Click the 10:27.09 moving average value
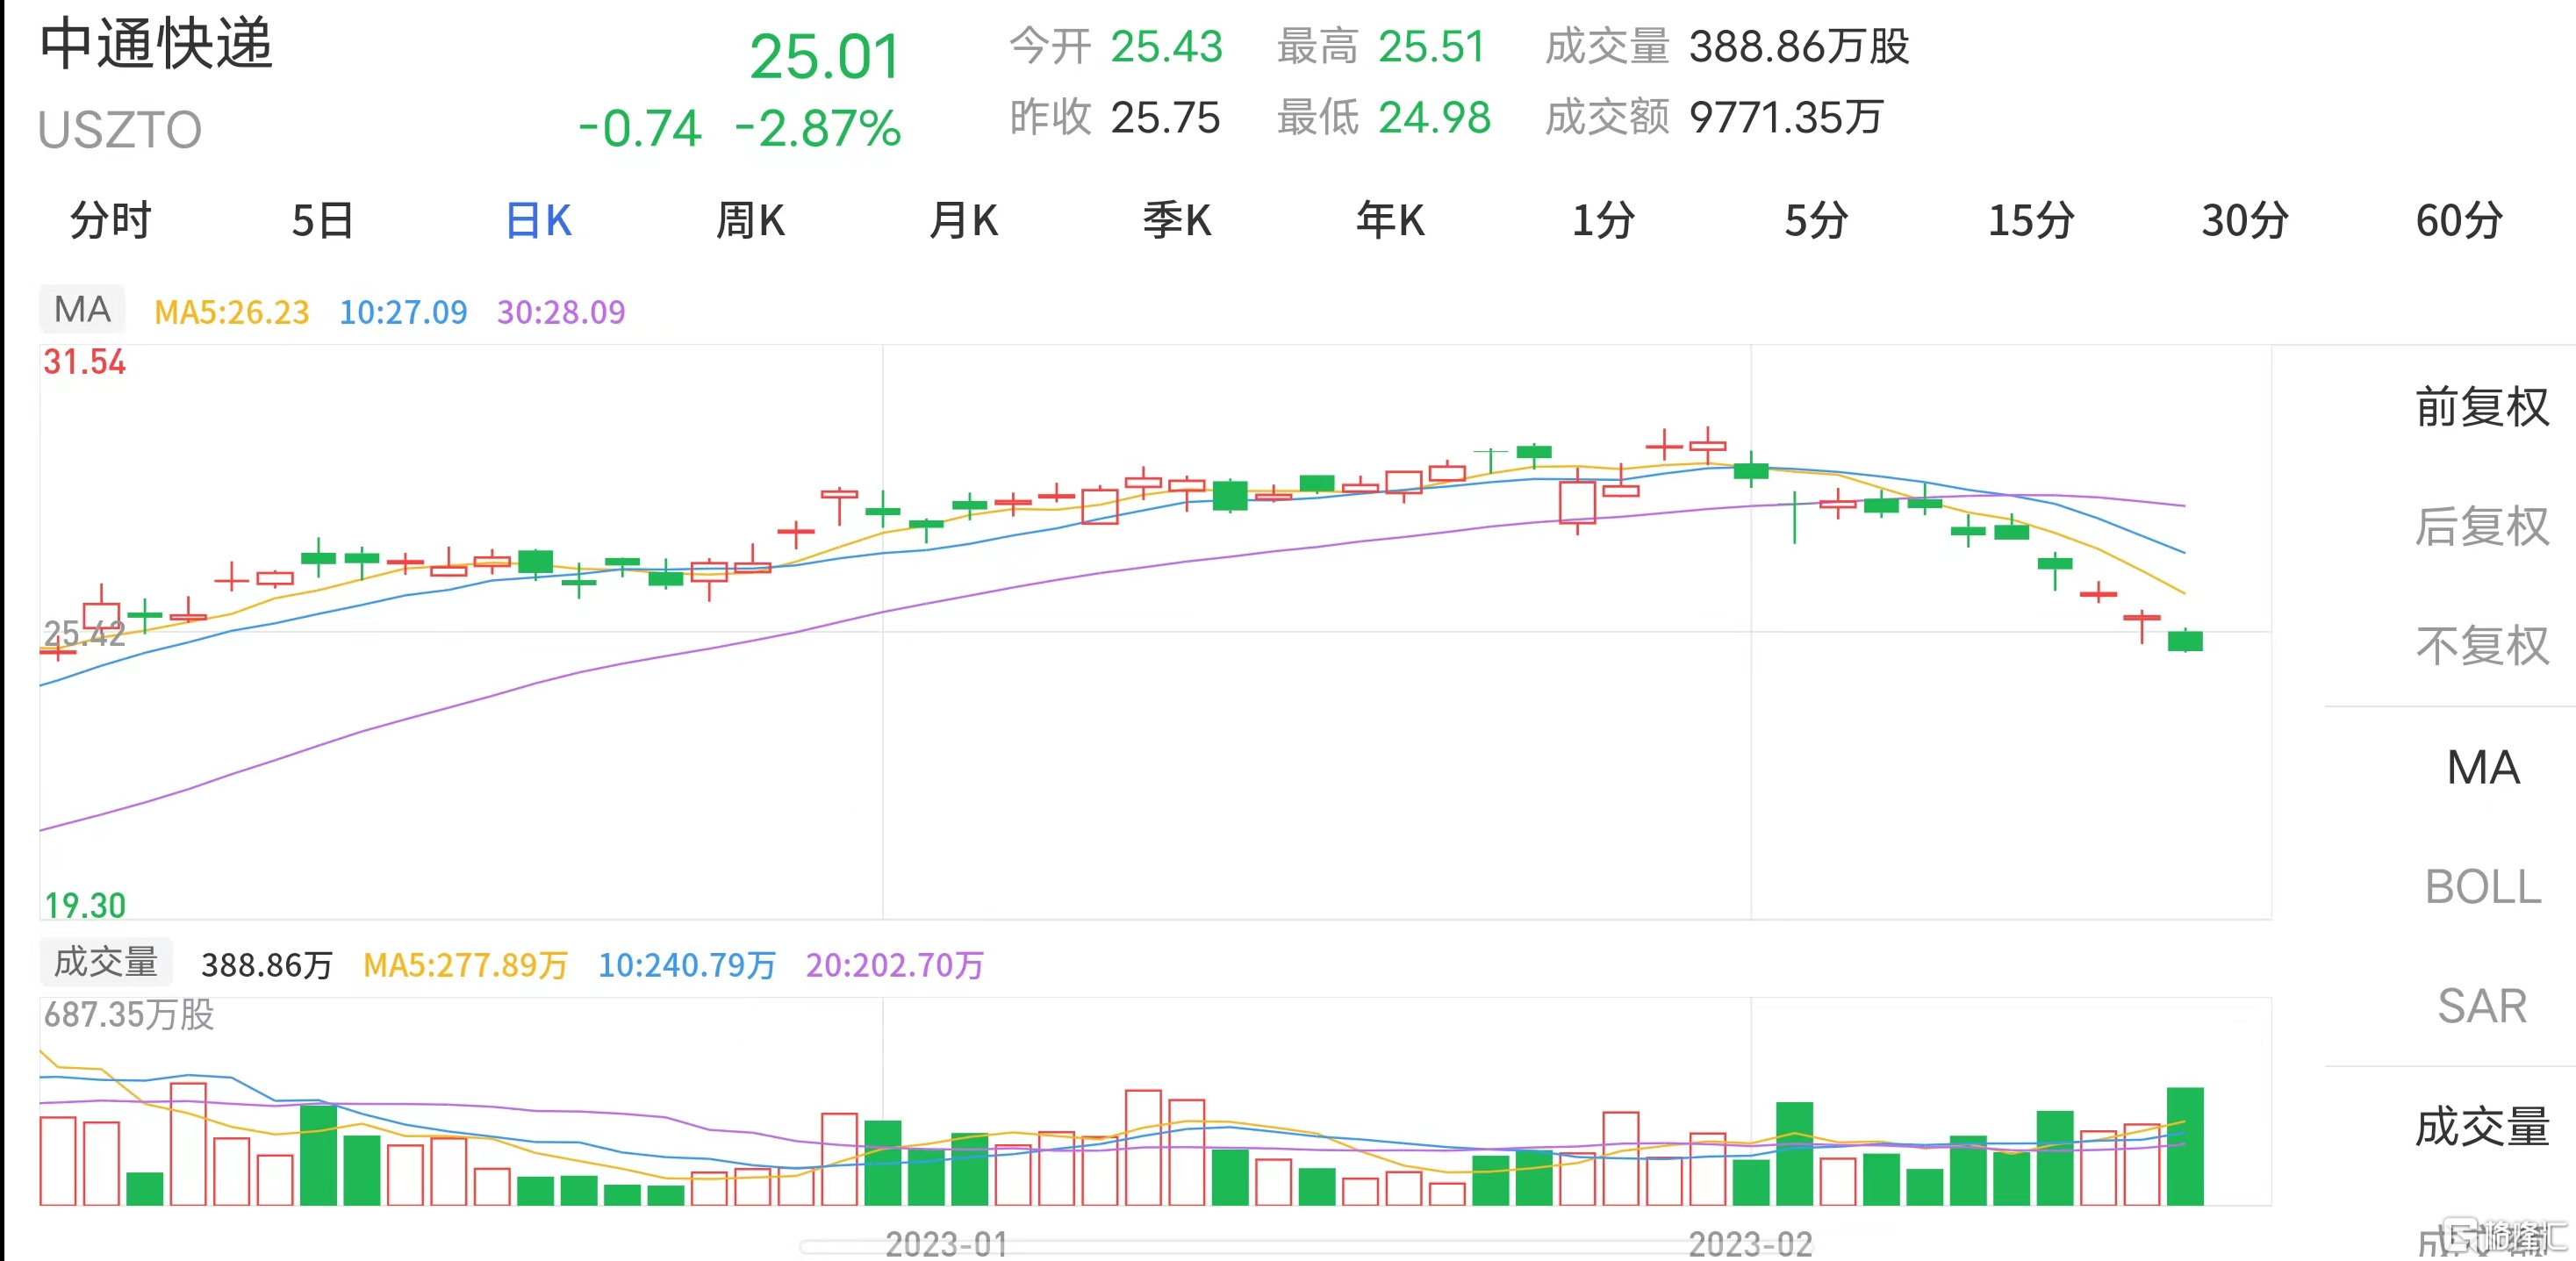The image size is (2576, 1261). click(403, 313)
